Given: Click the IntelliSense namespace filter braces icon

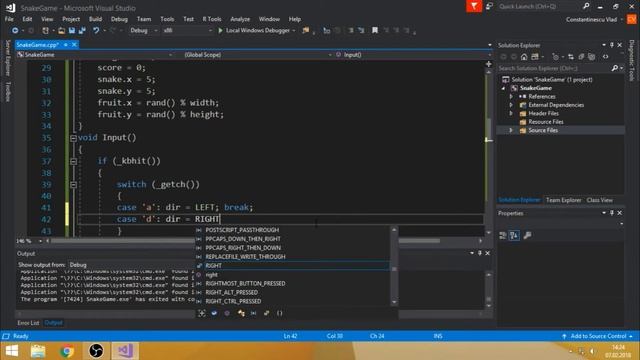Looking at the screenshot, I should [x=280, y=313].
